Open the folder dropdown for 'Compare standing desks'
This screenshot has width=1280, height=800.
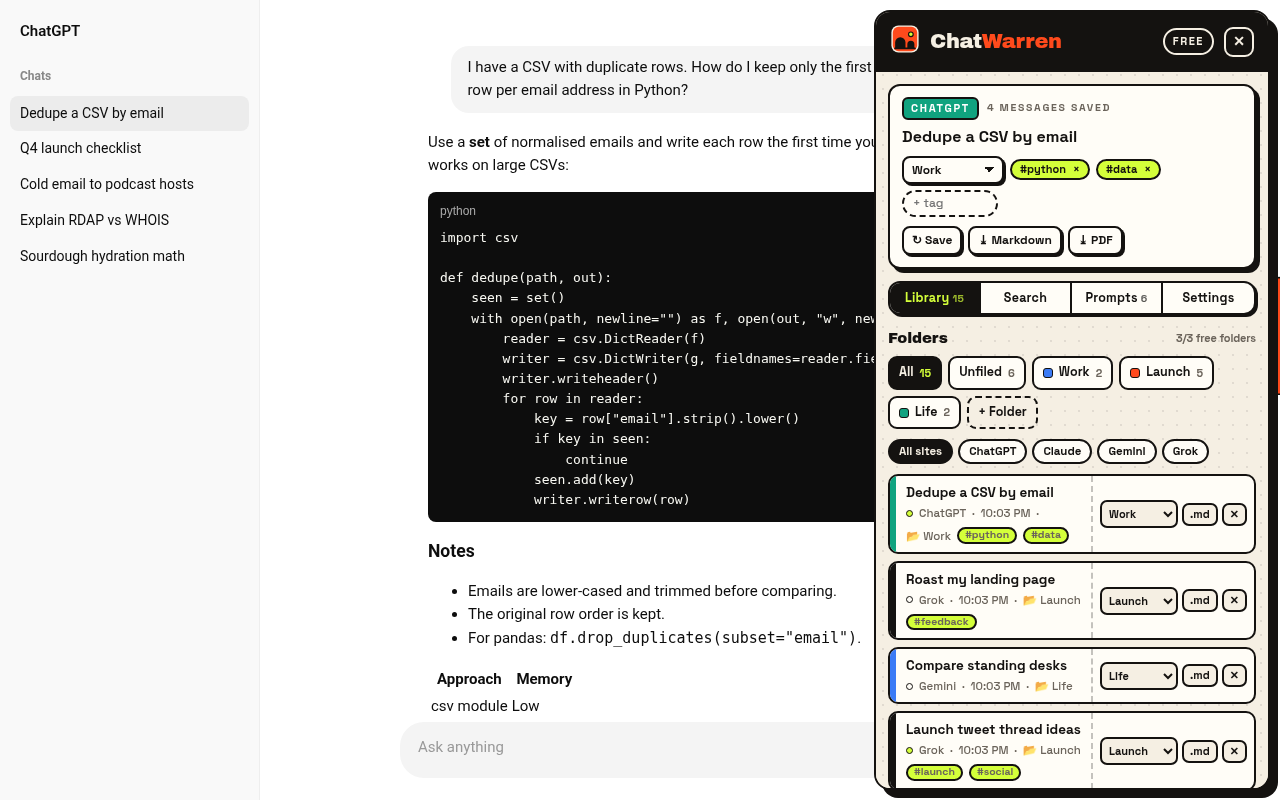1138,676
